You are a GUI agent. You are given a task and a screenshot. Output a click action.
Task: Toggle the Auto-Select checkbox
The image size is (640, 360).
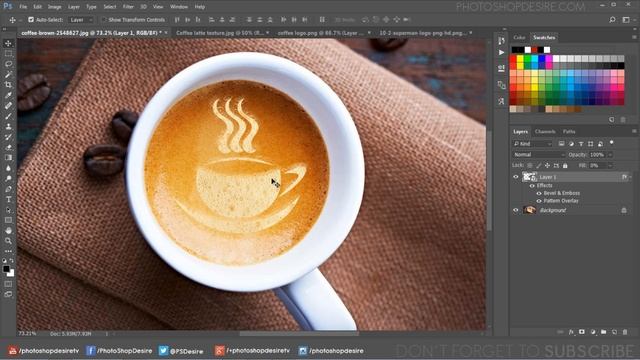(x=31, y=20)
